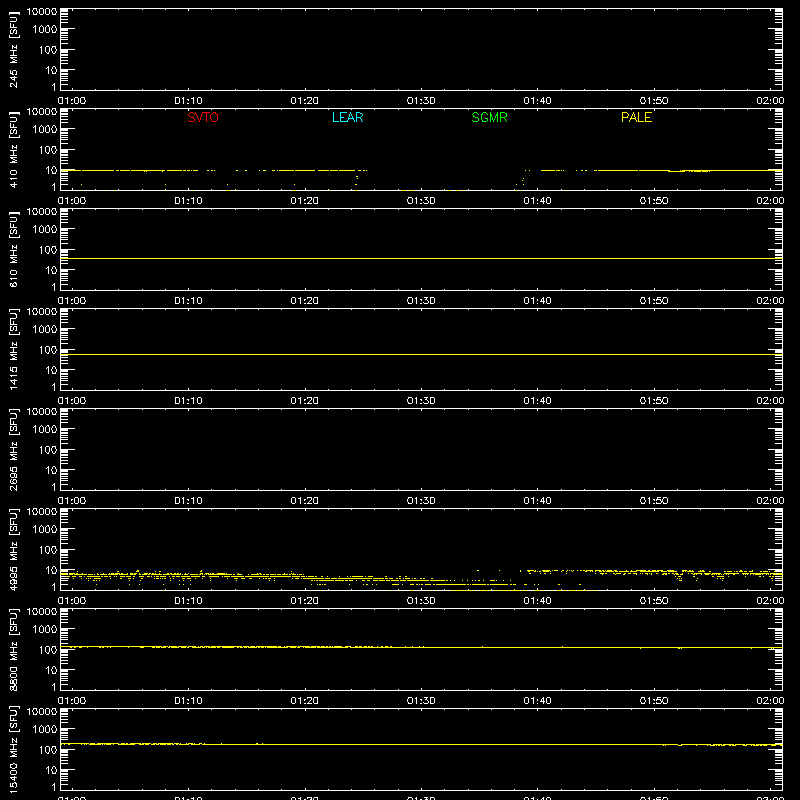Click 01:50 time label beneath 610 MHz plot
The height and width of the screenshot is (800, 800).
(x=654, y=301)
